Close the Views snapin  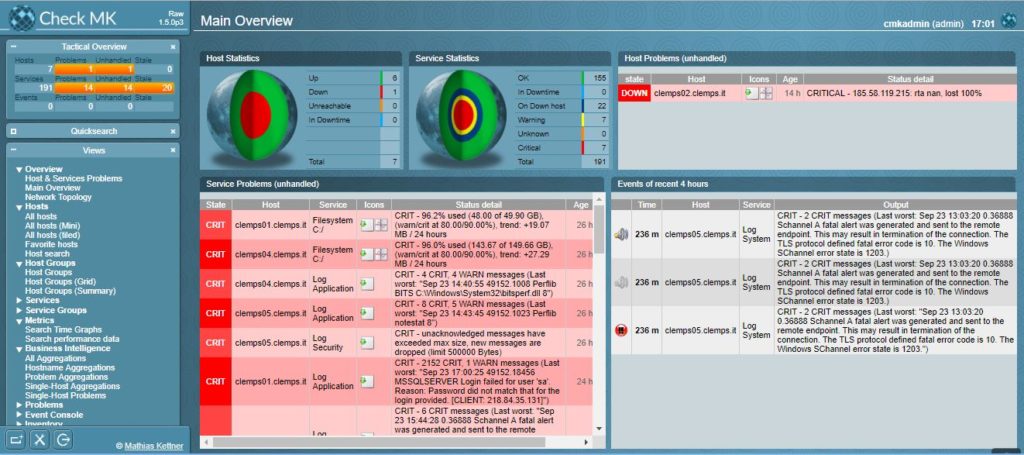(173, 151)
